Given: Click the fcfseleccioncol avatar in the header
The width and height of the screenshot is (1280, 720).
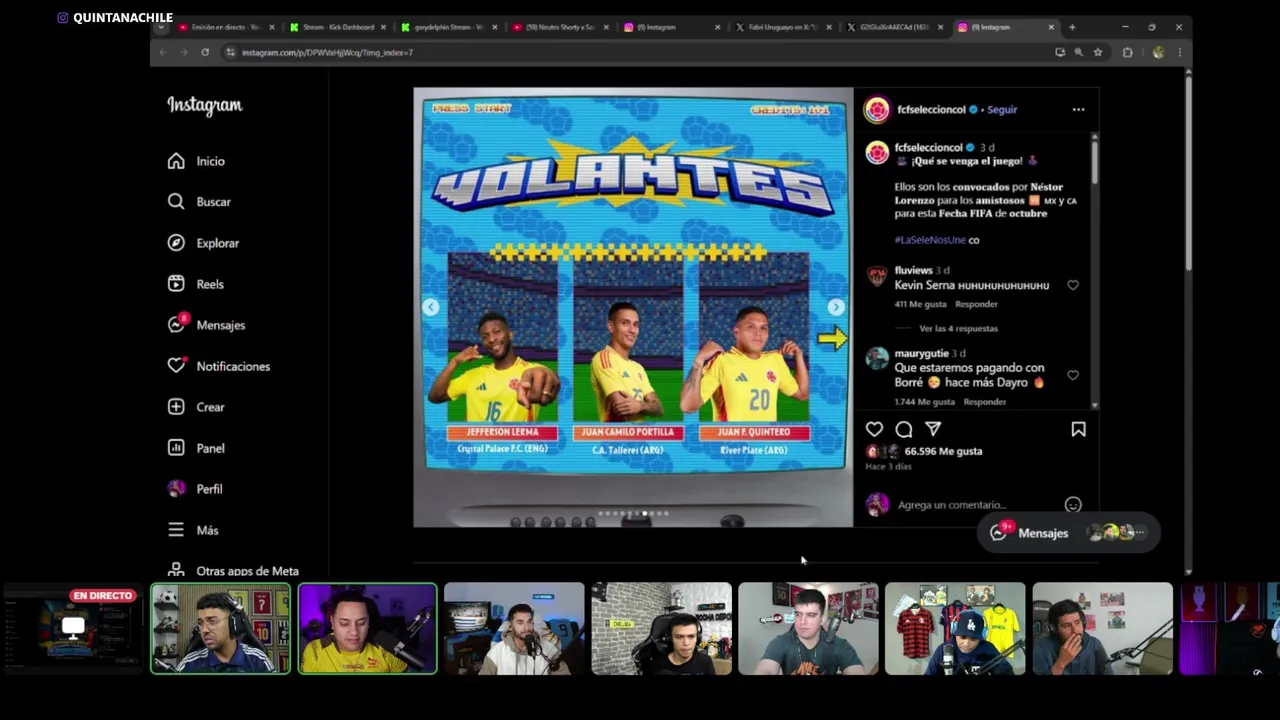Looking at the screenshot, I should pyautogui.click(x=877, y=109).
